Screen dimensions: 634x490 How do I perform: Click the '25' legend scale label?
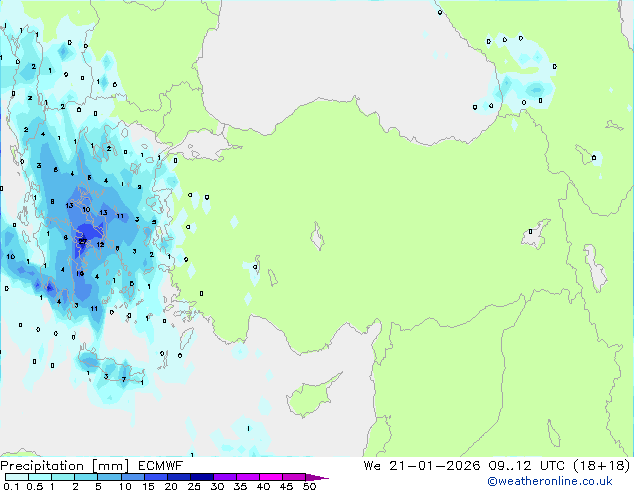tap(194, 486)
